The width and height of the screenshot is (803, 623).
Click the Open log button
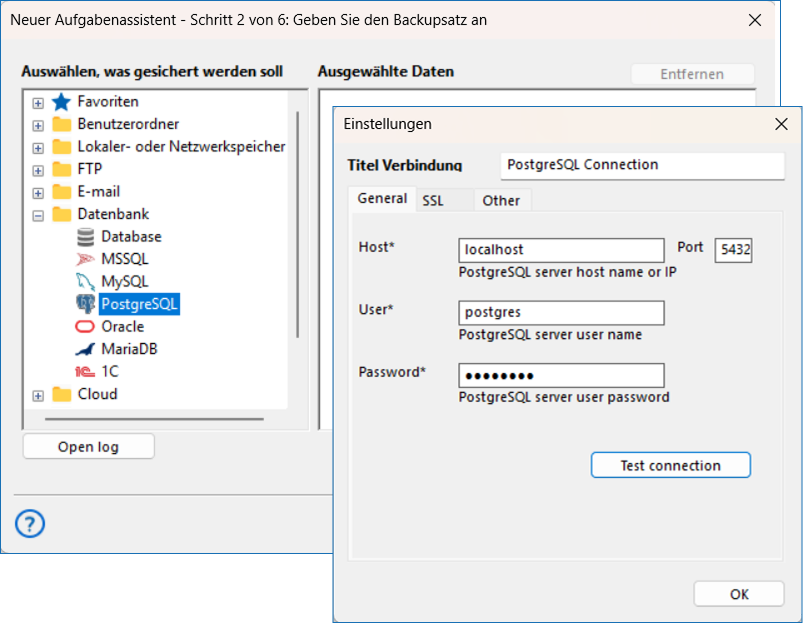point(88,446)
